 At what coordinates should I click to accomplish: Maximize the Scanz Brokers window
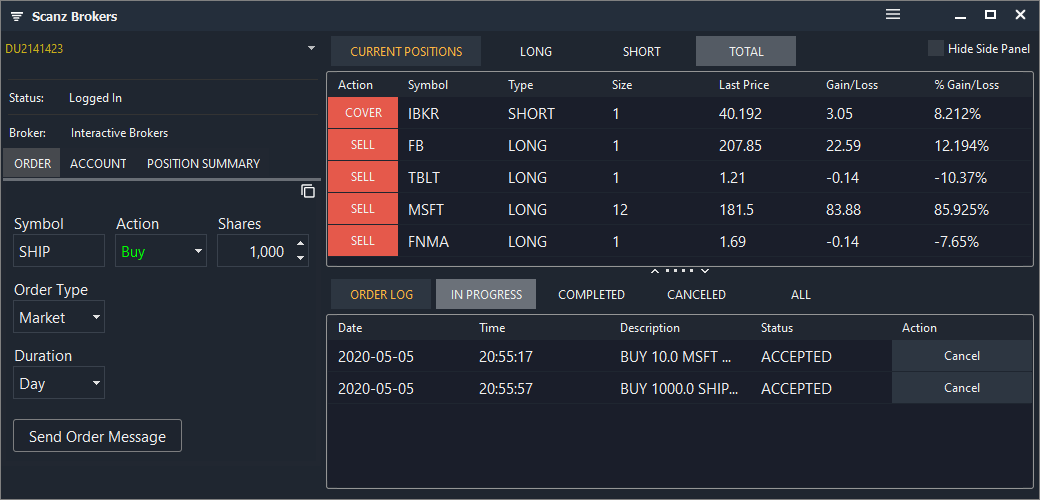pyautogui.click(x=990, y=15)
